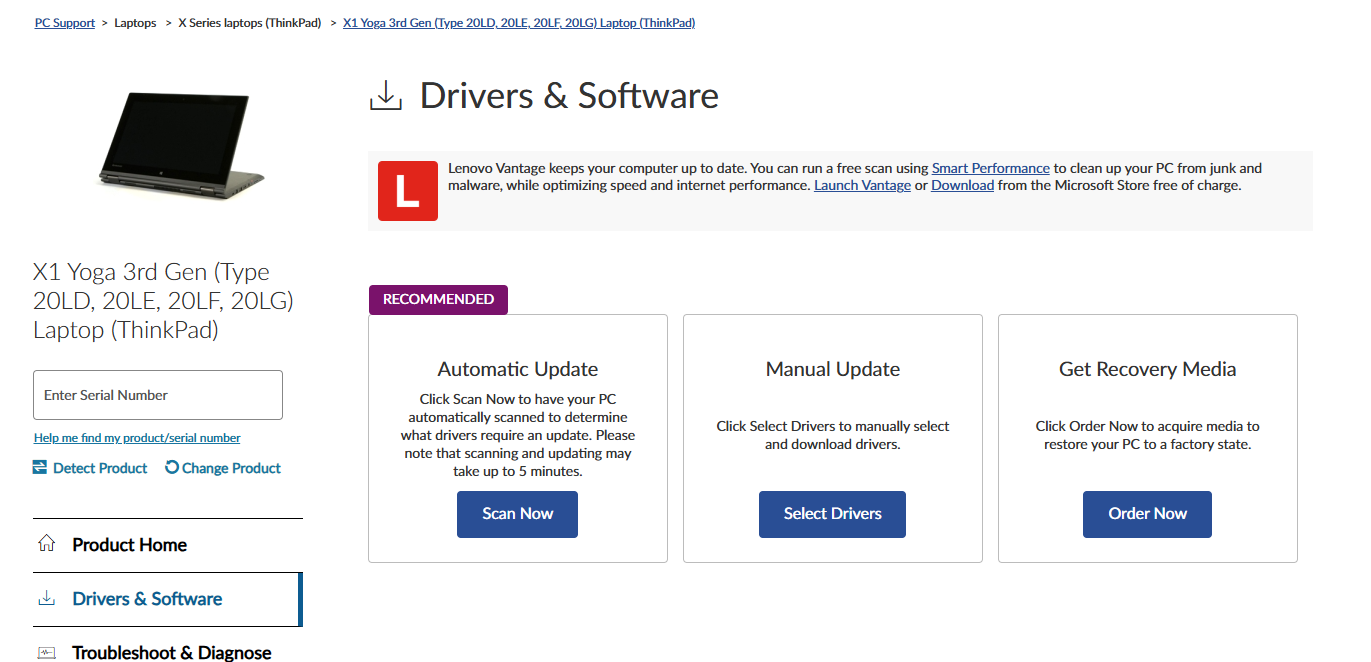Click the X1 Yoga 3rd Gen product name text

163,301
